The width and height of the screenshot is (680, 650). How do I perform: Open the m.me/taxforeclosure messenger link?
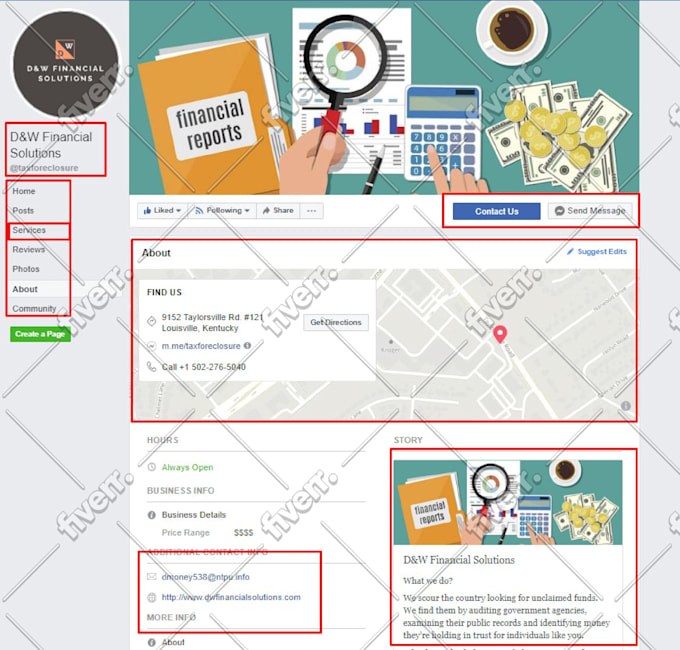pos(201,346)
